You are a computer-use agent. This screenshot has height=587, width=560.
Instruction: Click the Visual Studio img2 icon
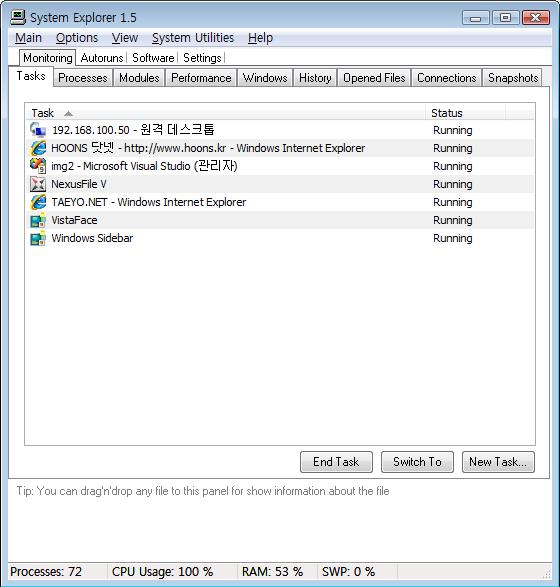click(38, 166)
